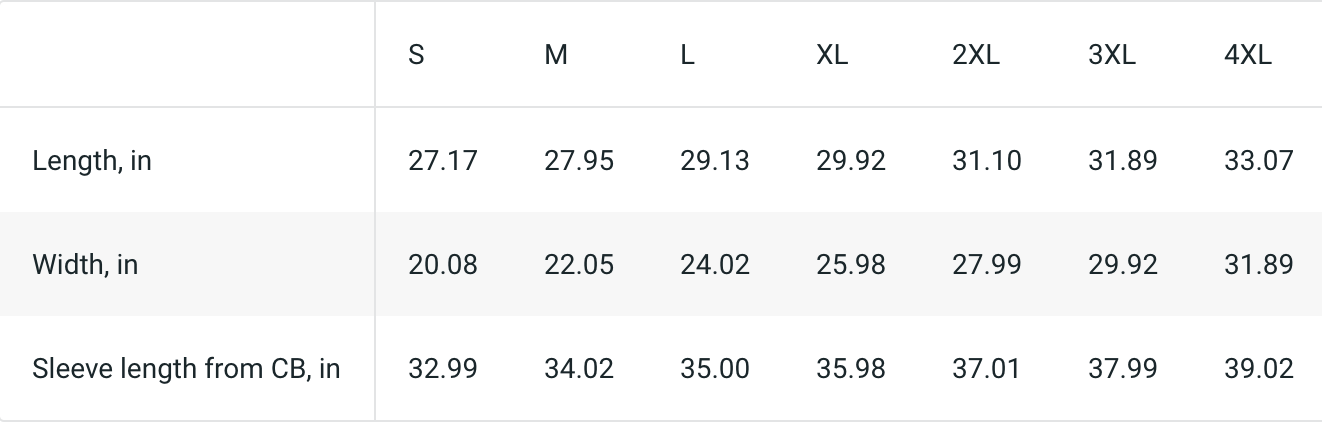The image size is (1322, 422).
Task: Click the 4XL size column header
Action: (x=1248, y=55)
